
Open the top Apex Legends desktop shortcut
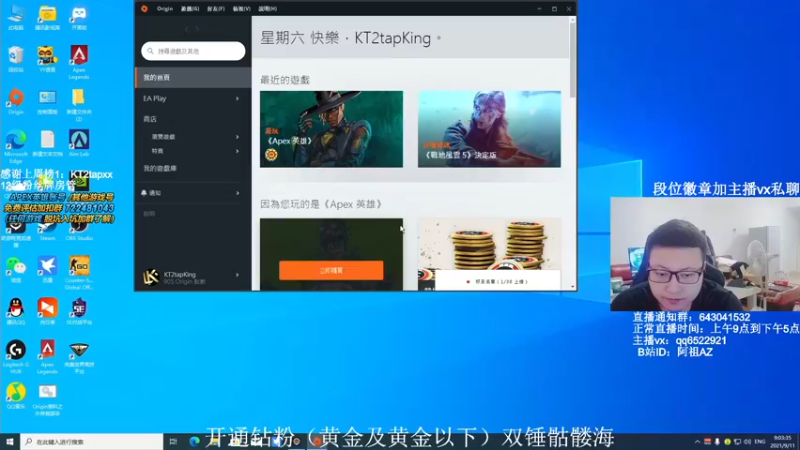(x=79, y=62)
